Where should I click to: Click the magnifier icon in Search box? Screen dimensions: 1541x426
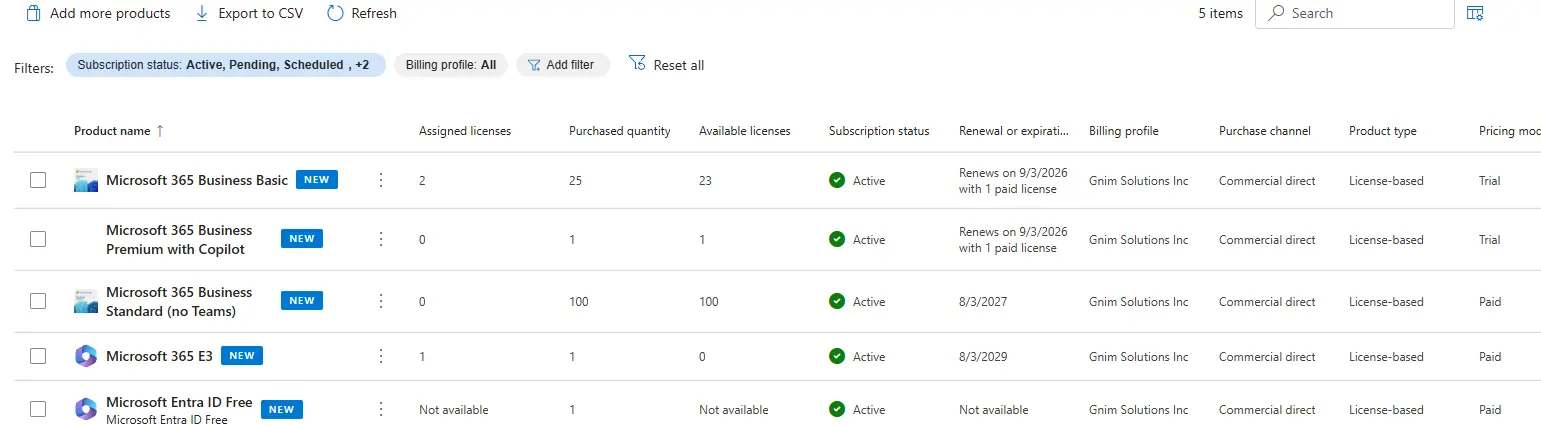click(1276, 13)
